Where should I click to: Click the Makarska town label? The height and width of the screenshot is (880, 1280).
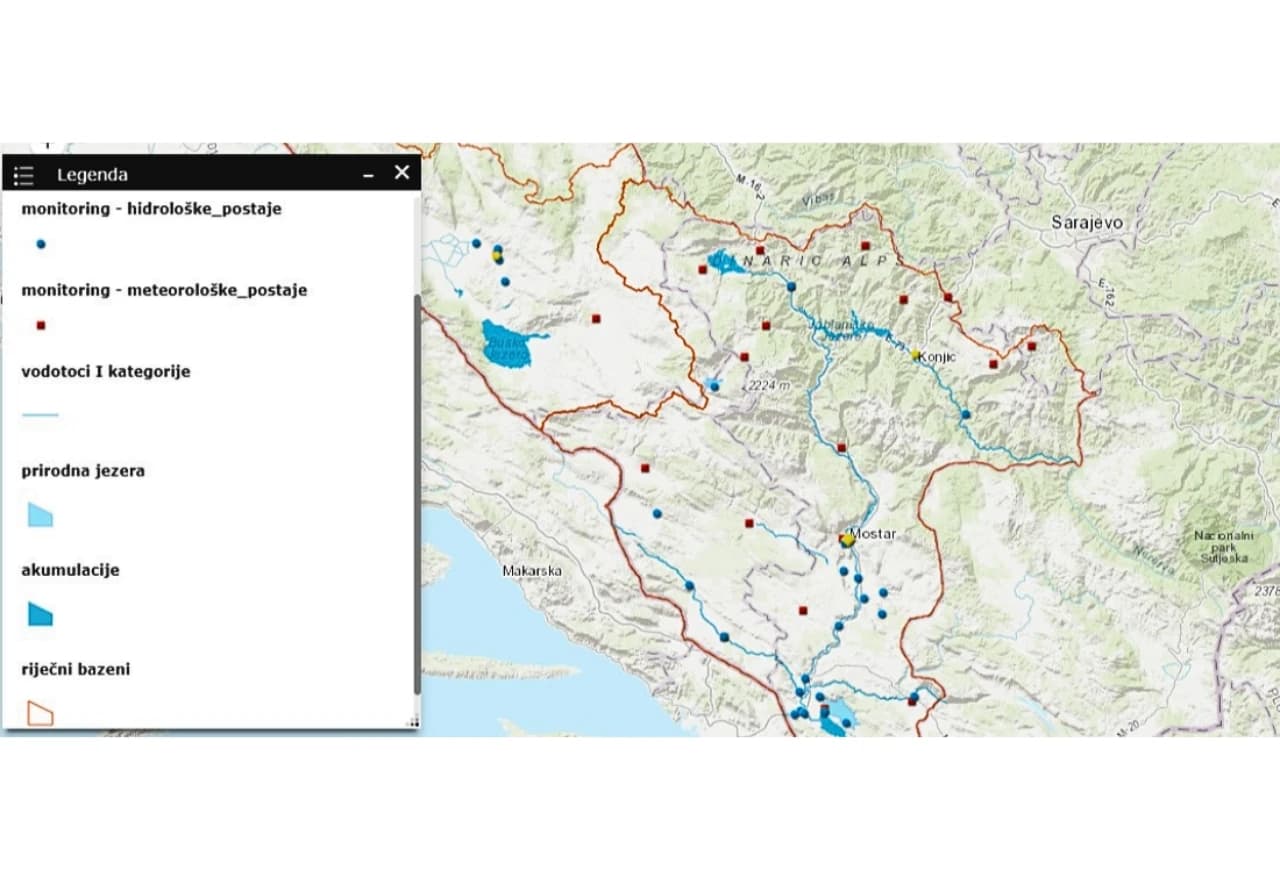coord(531,571)
